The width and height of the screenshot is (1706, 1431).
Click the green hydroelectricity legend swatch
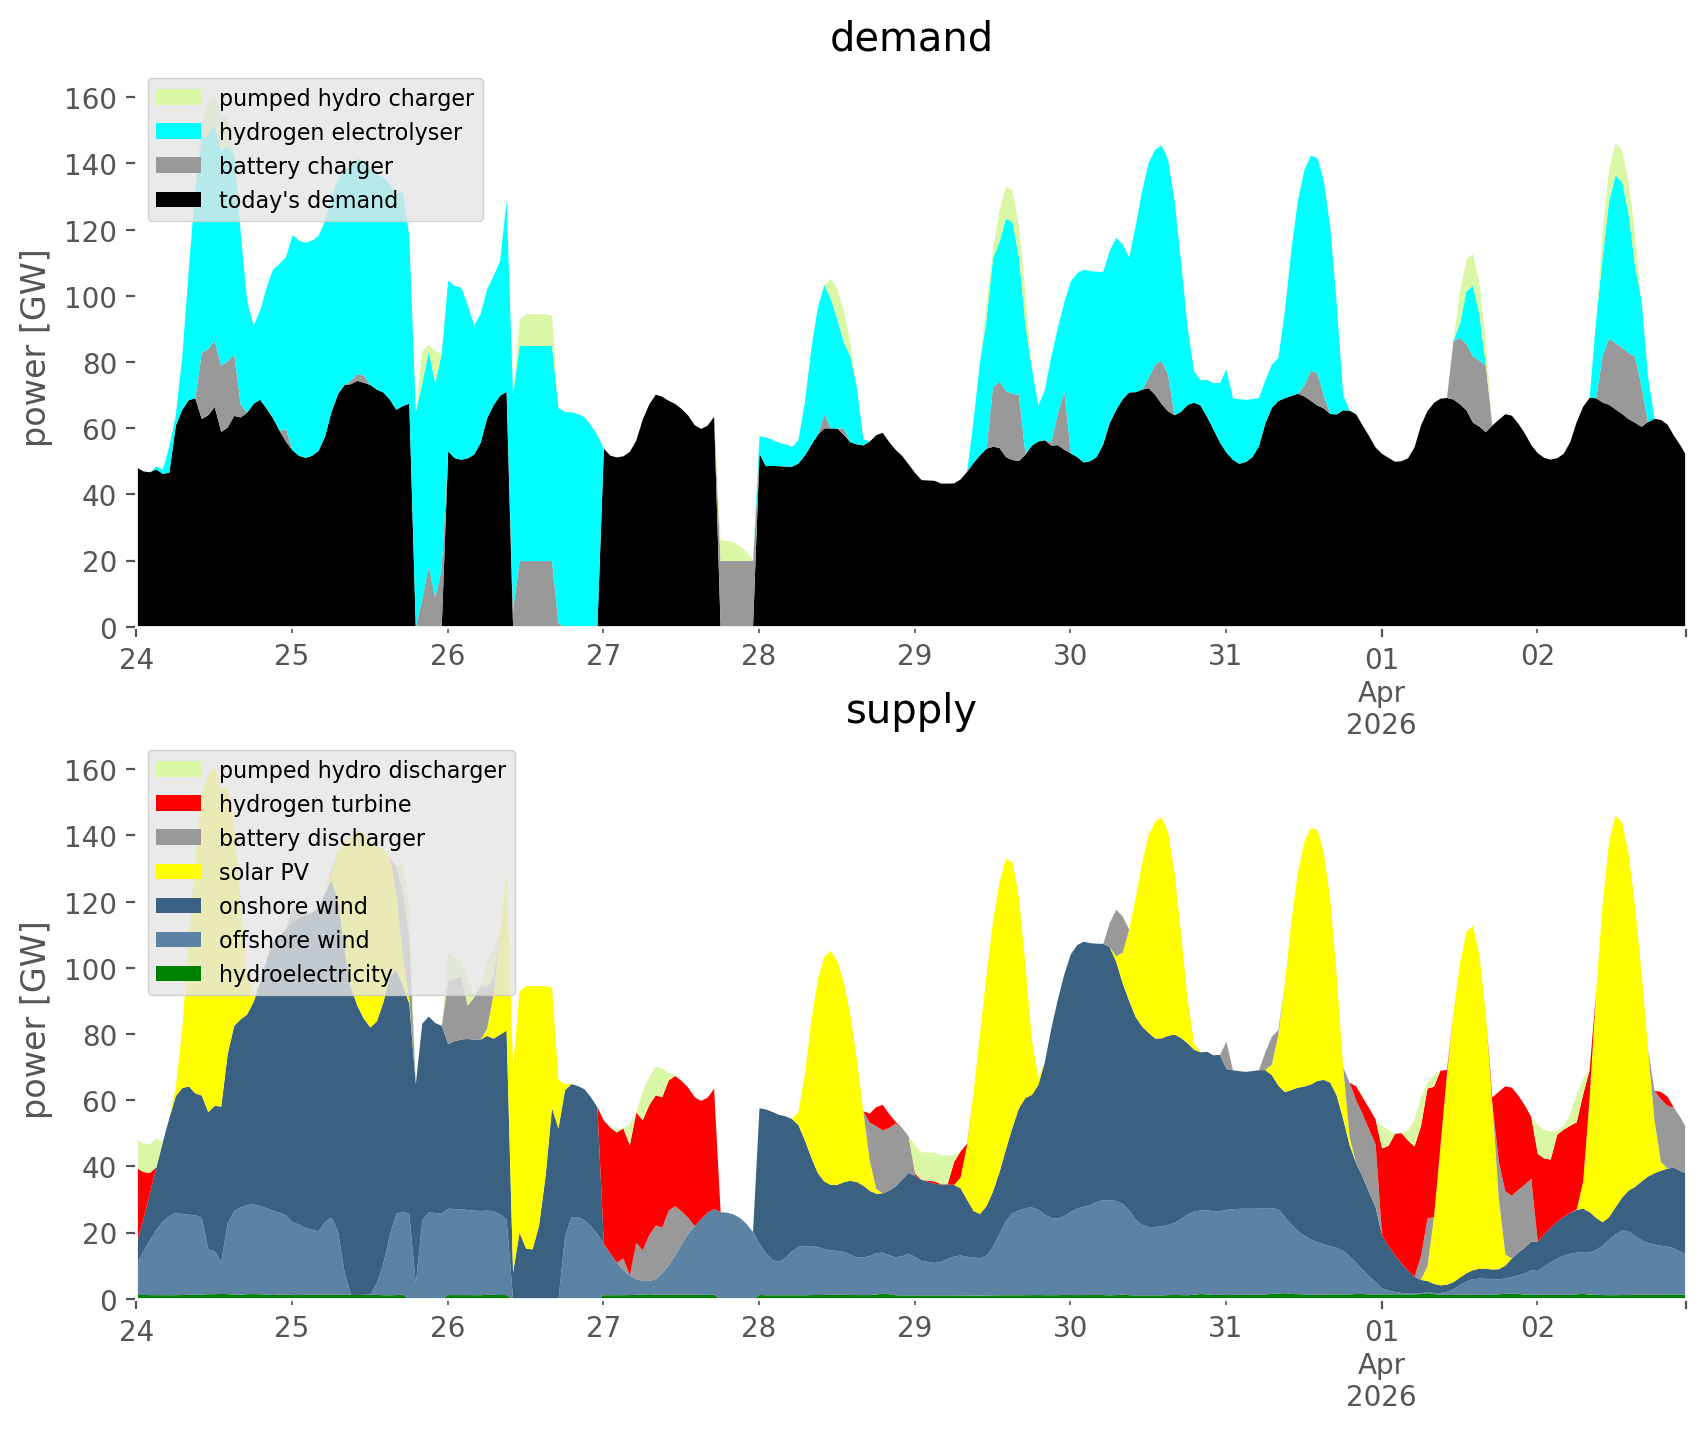[x=179, y=974]
